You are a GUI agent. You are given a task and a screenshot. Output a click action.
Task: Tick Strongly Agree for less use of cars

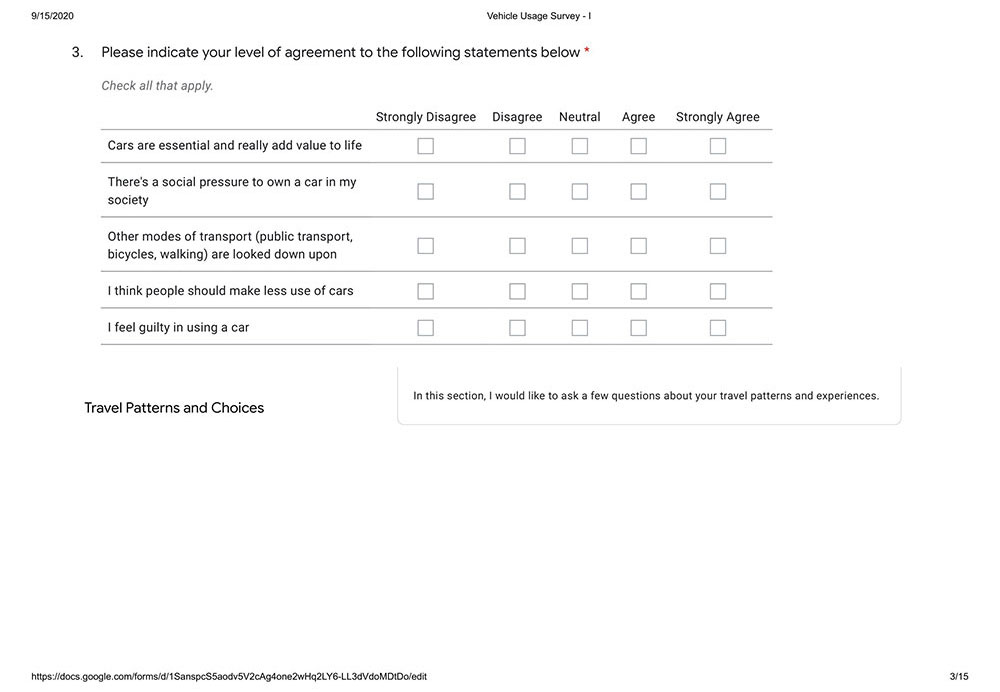tap(717, 291)
